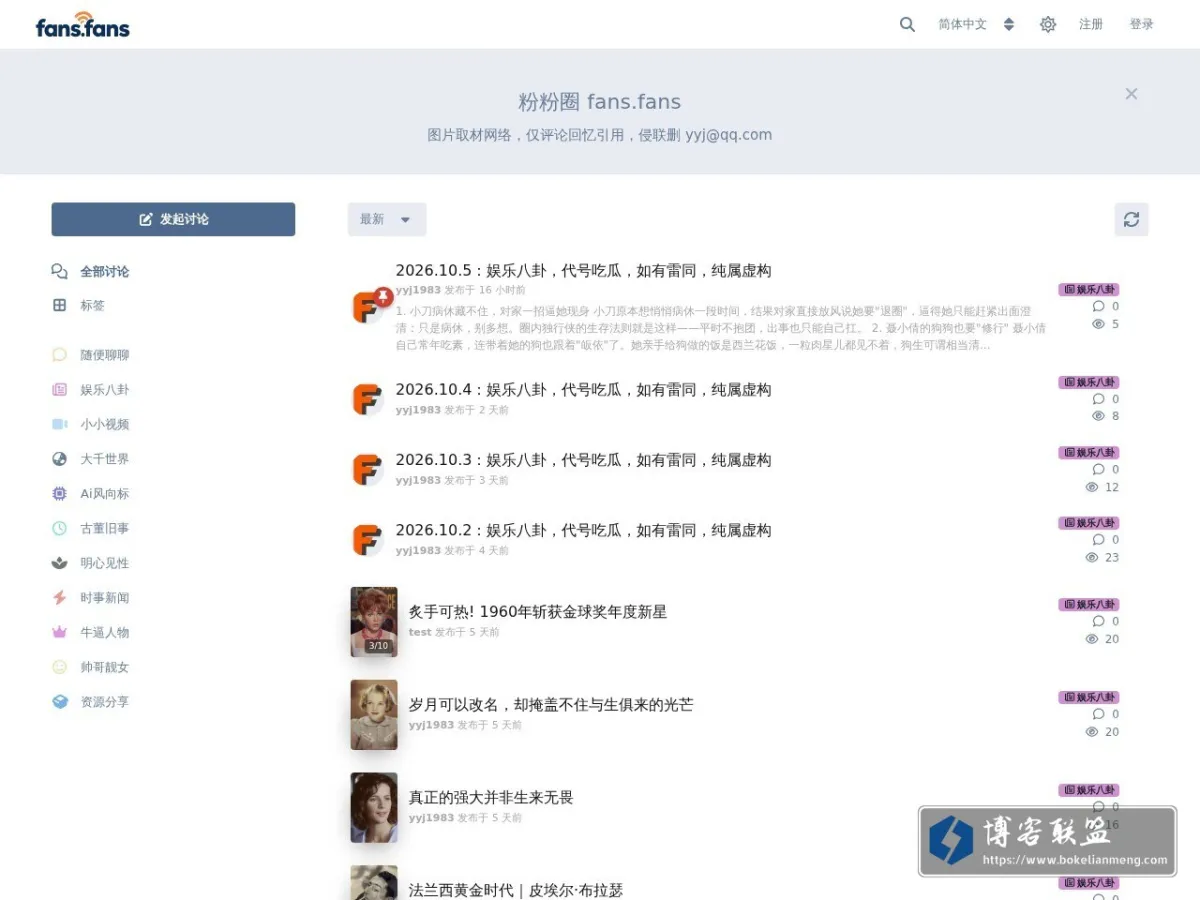Open post 真正的强大并非生来无畏
Screen dimensions: 1200x900
[x=491, y=797]
